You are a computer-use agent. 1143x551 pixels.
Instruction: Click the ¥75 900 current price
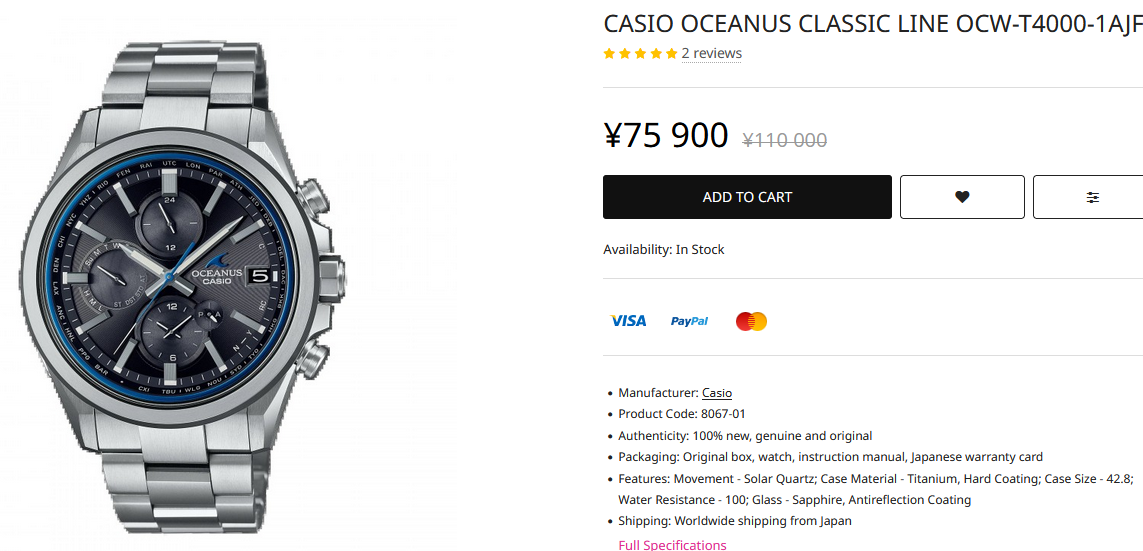(x=666, y=135)
